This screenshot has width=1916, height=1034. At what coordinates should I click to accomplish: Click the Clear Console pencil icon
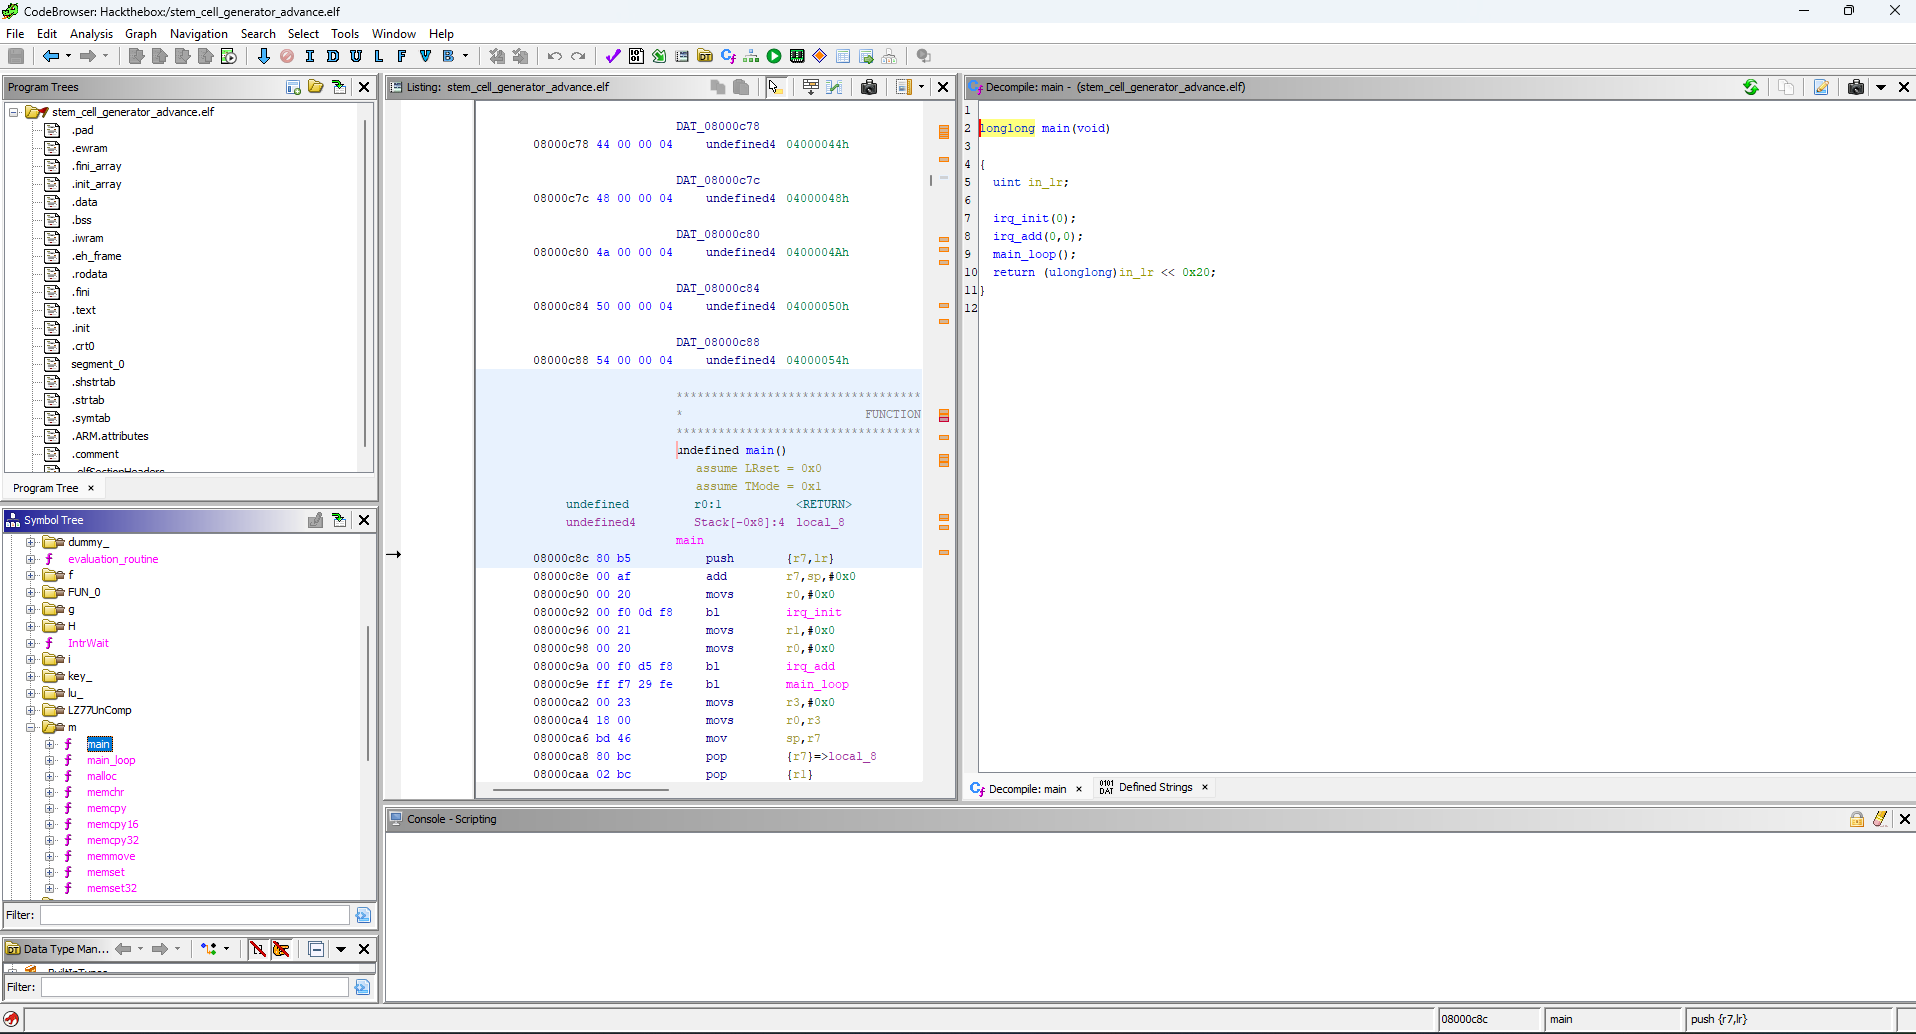point(1880,819)
